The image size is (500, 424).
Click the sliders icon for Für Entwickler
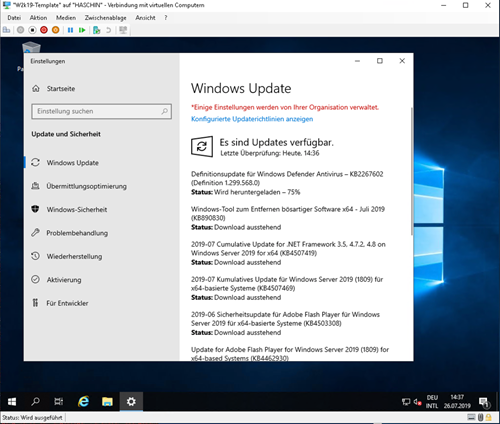(35, 303)
